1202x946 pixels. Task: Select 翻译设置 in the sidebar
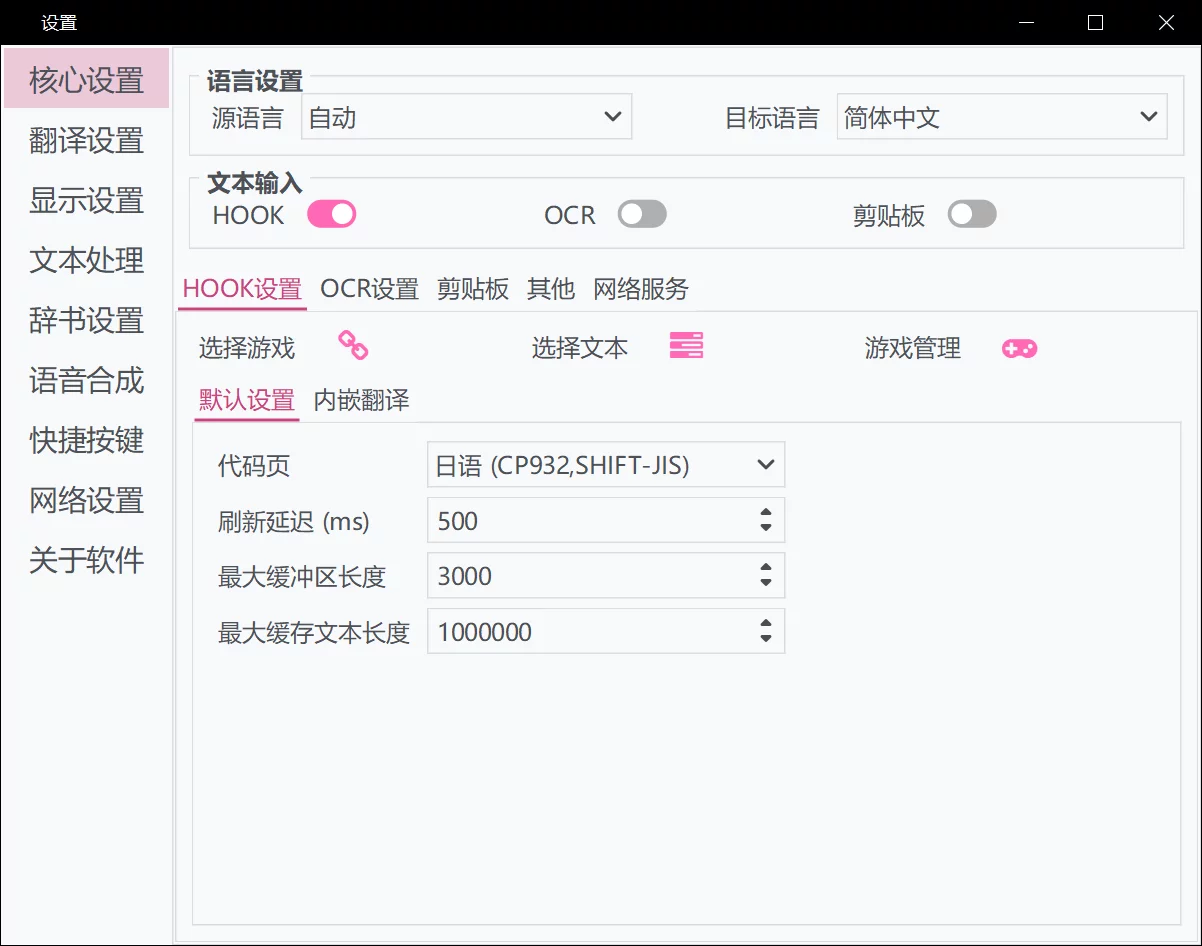[x=85, y=140]
